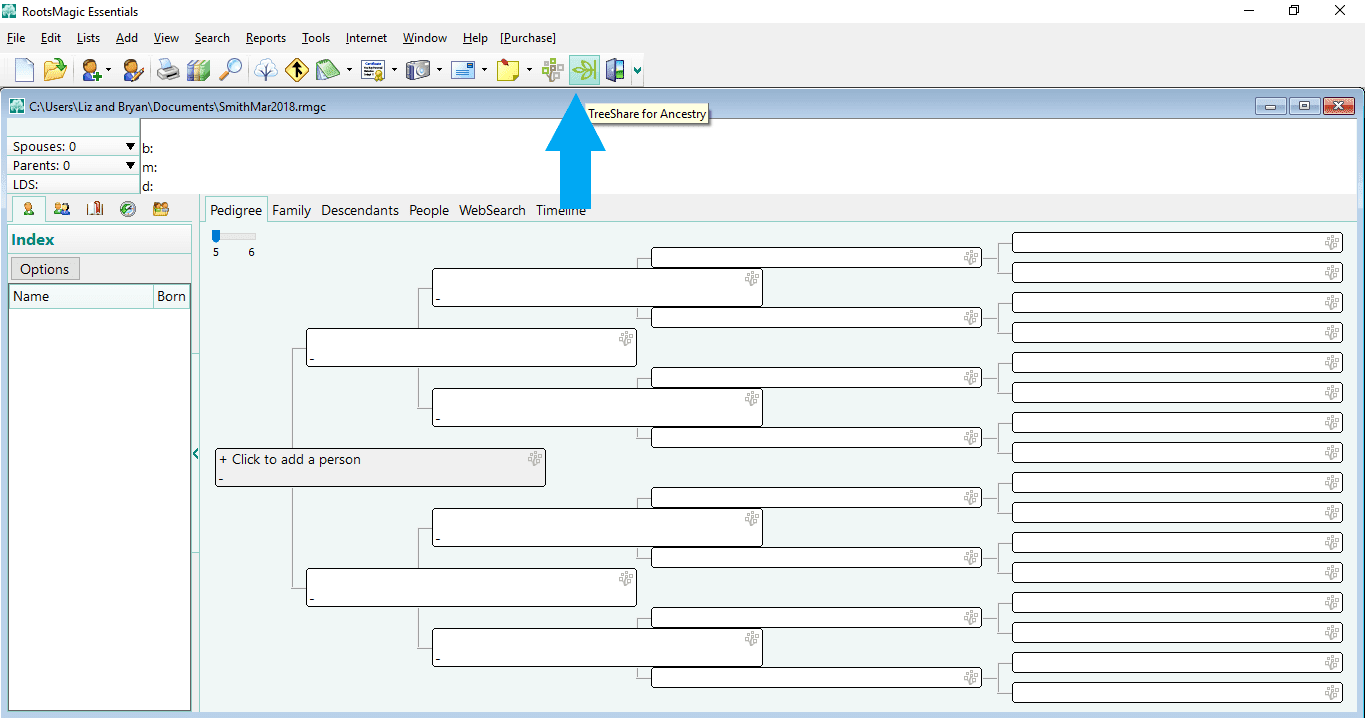Click the Purchase link
This screenshot has height=718, width=1366.
click(x=527, y=38)
